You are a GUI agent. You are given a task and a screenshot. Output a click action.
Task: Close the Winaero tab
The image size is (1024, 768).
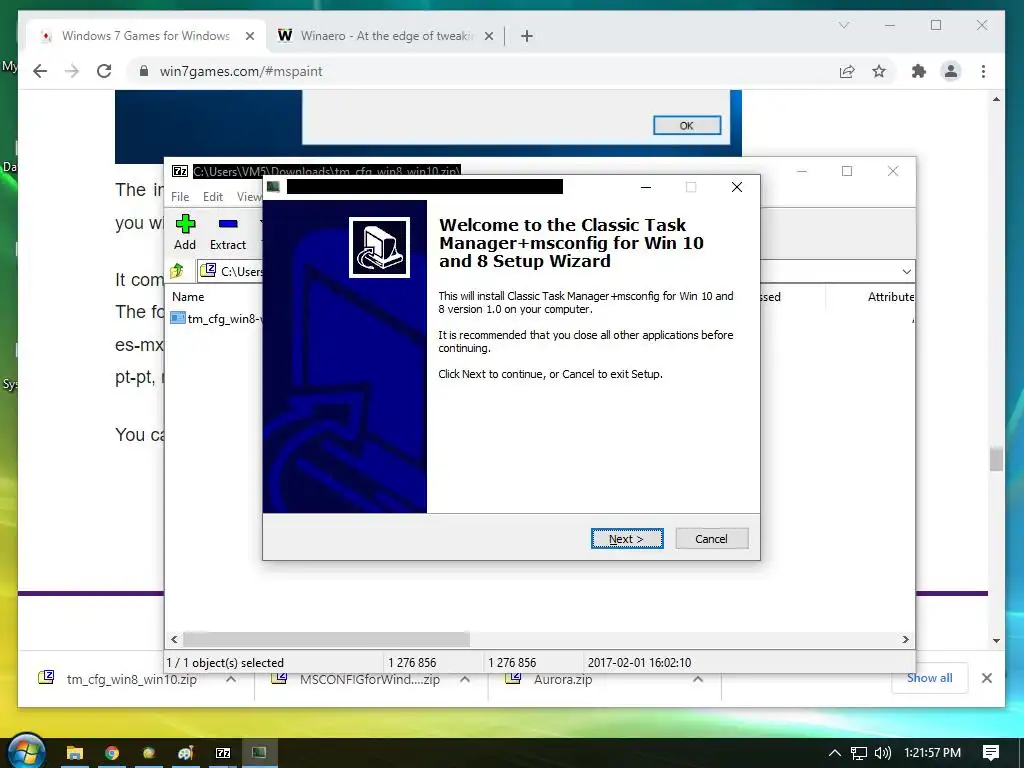[488, 37]
